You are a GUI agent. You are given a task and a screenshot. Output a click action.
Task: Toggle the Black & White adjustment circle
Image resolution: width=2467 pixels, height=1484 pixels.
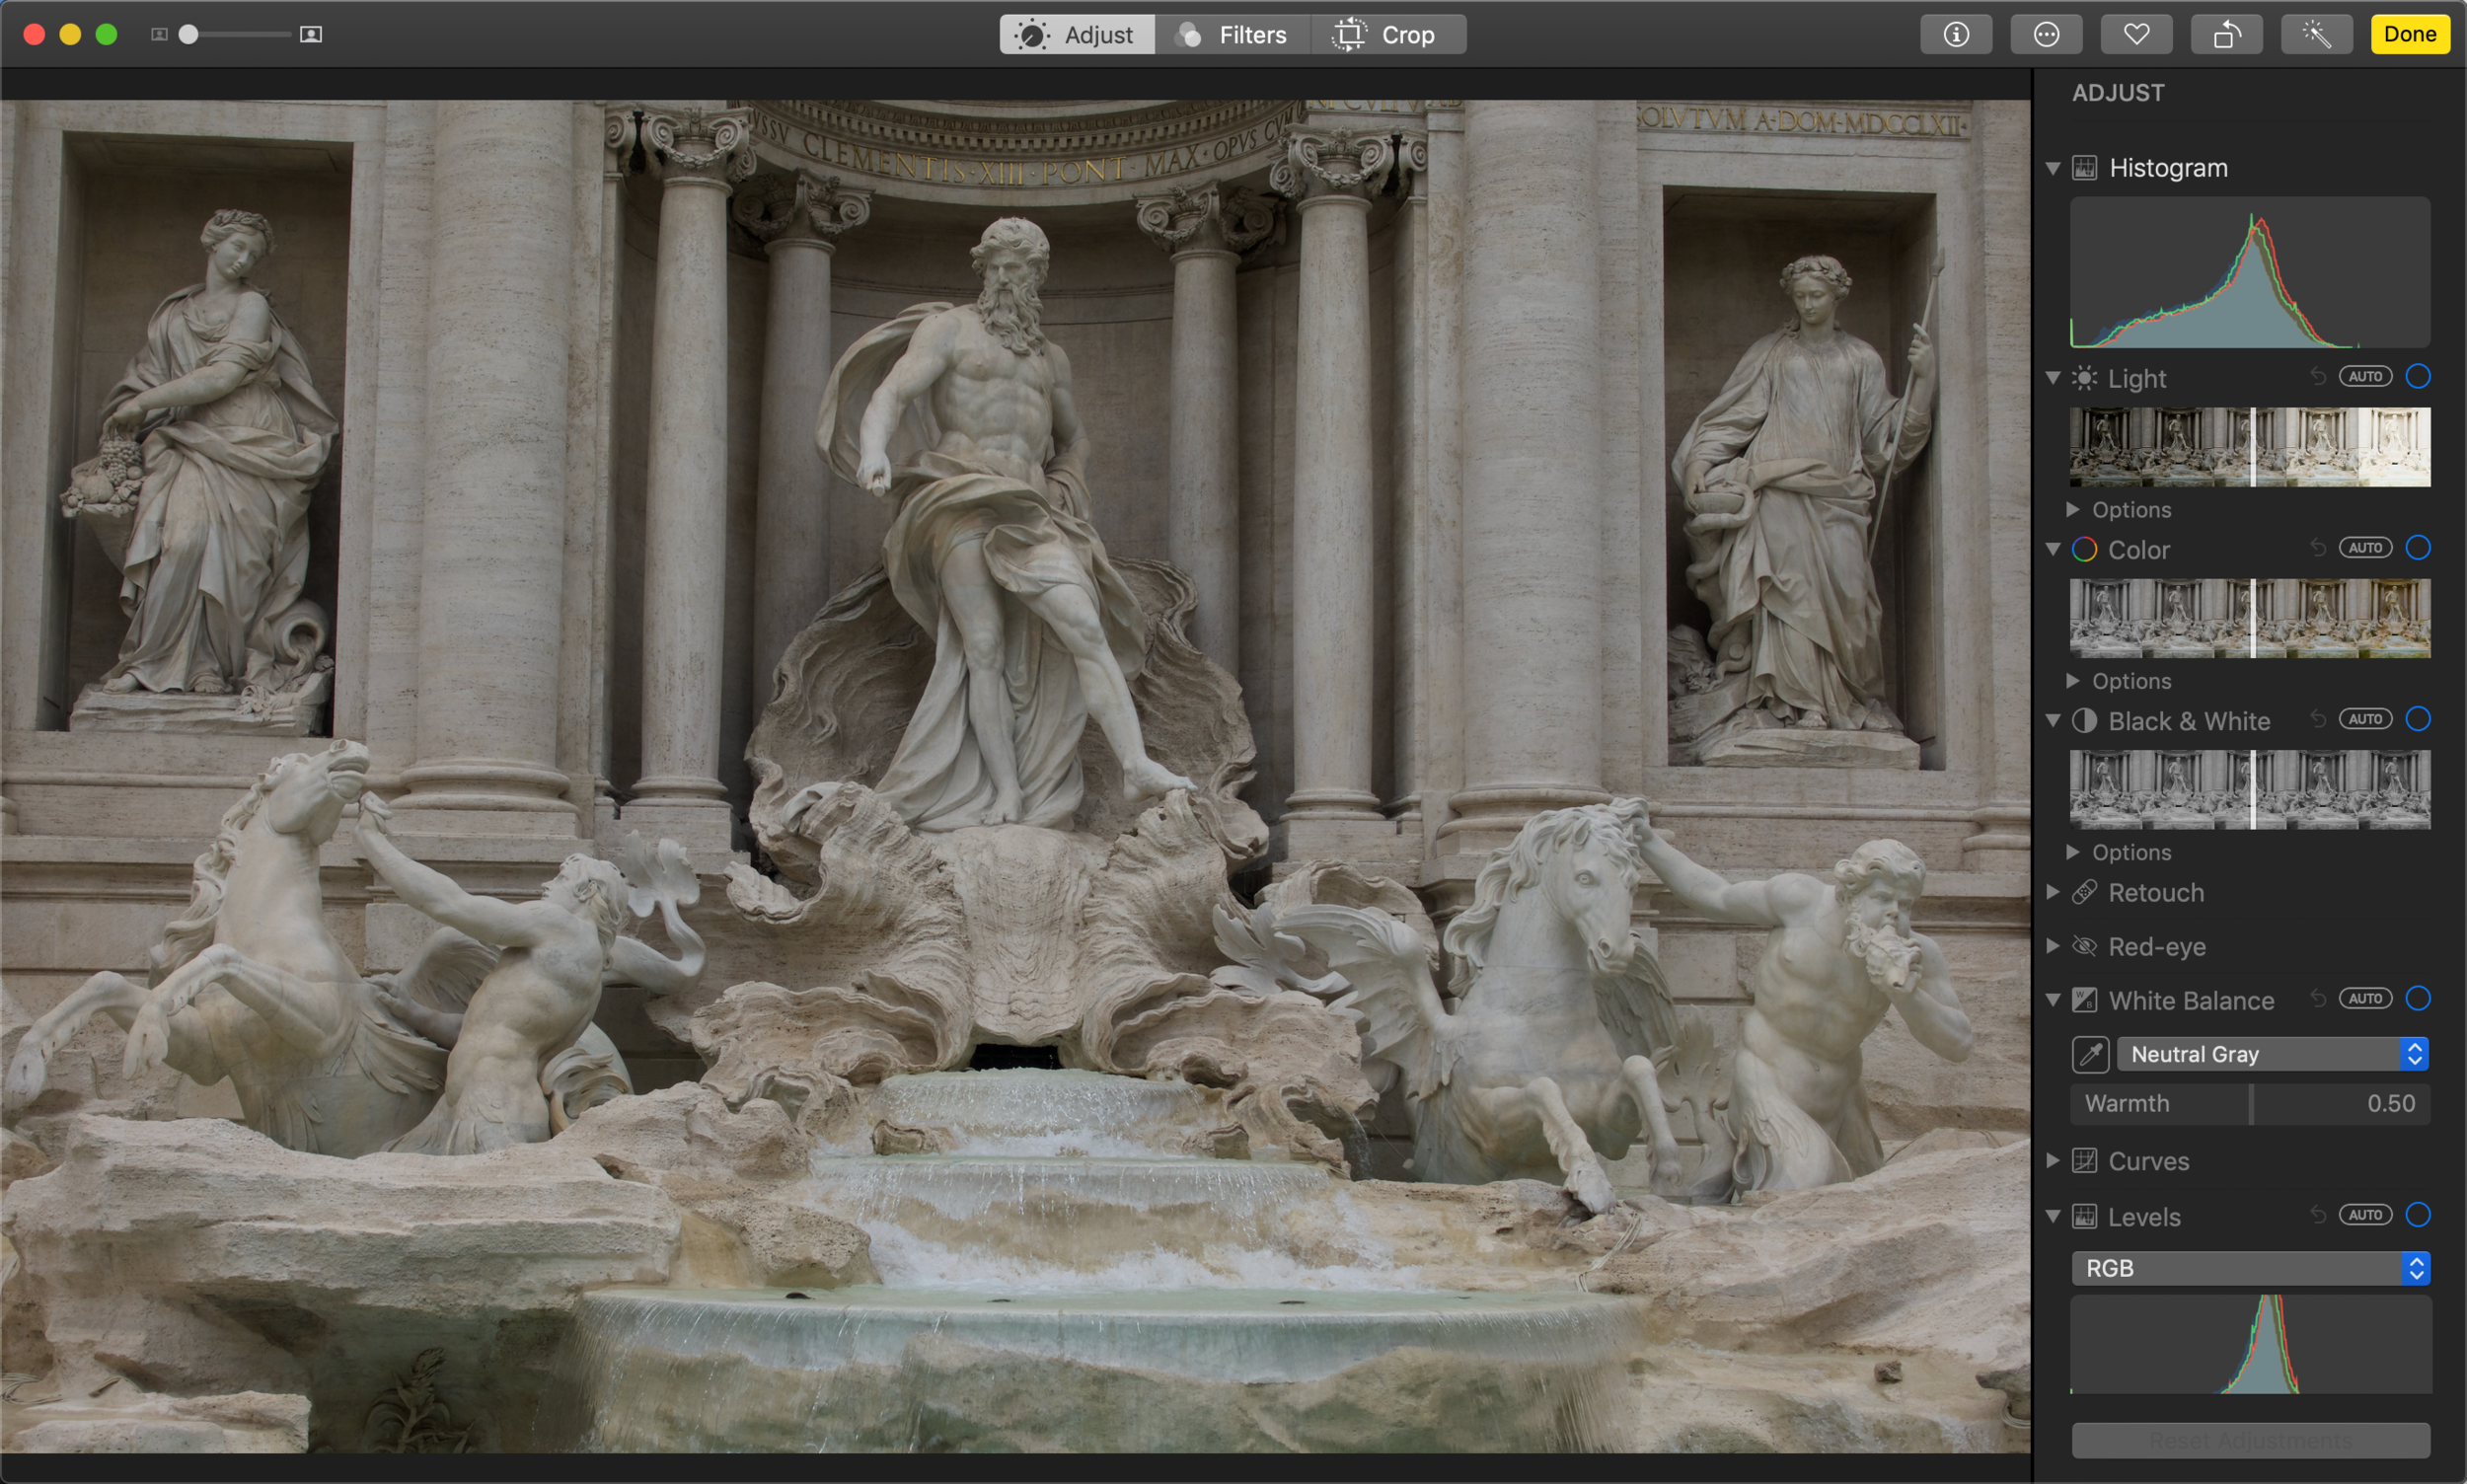click(x=2418, y=719)
